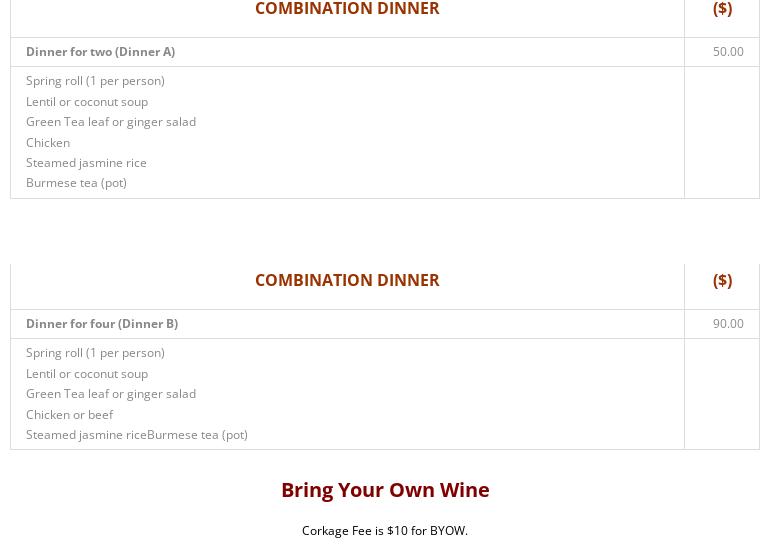Click Lentil or coconut soup under Dinner A
The image size is (770, 560).
(87, 102)
